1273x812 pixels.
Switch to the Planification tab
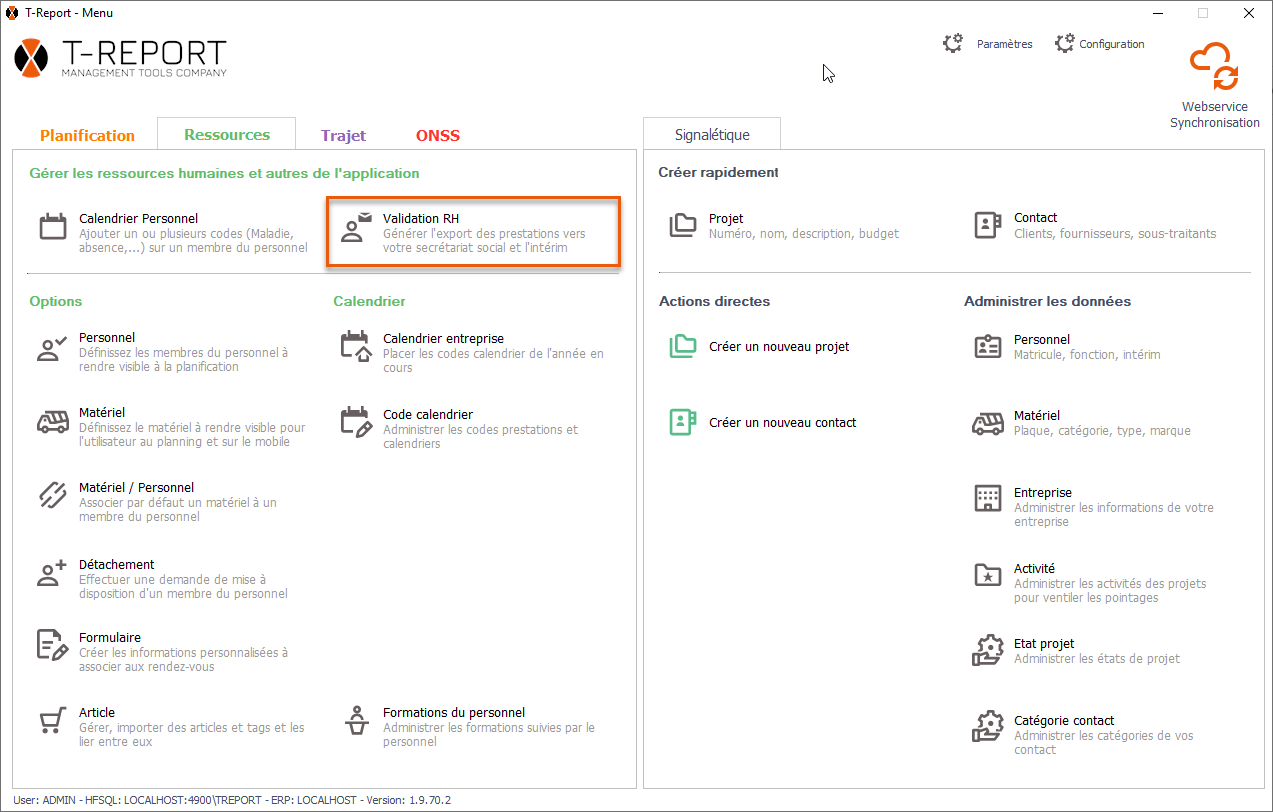tap(87, 135)
